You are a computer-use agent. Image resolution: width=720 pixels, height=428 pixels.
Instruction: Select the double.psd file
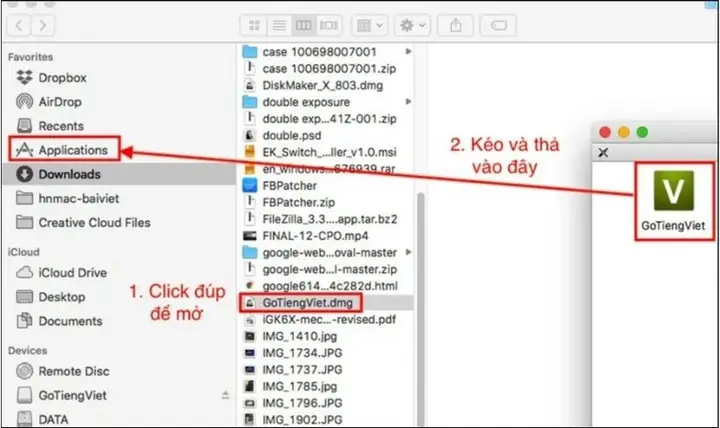[x=291, y=135]
